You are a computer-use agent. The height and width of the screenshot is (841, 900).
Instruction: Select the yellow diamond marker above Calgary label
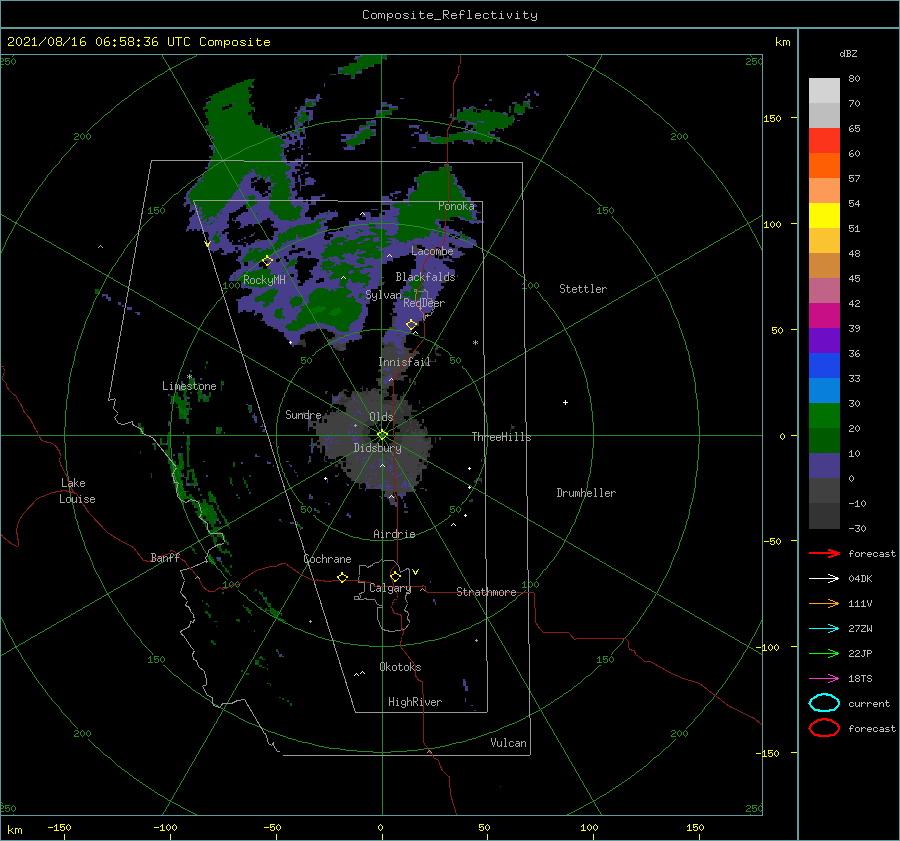[395, 576]
